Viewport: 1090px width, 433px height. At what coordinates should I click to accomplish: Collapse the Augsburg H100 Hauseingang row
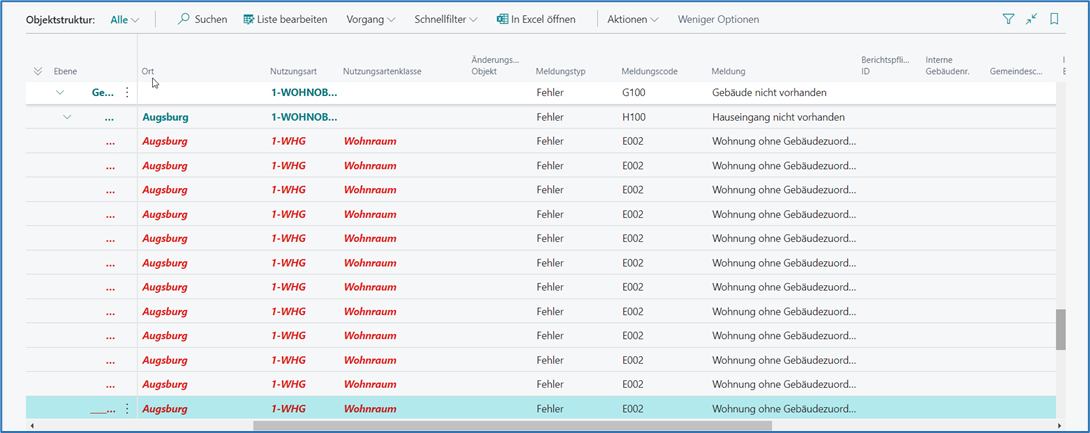pyautogui.click(x=67, y=117)
